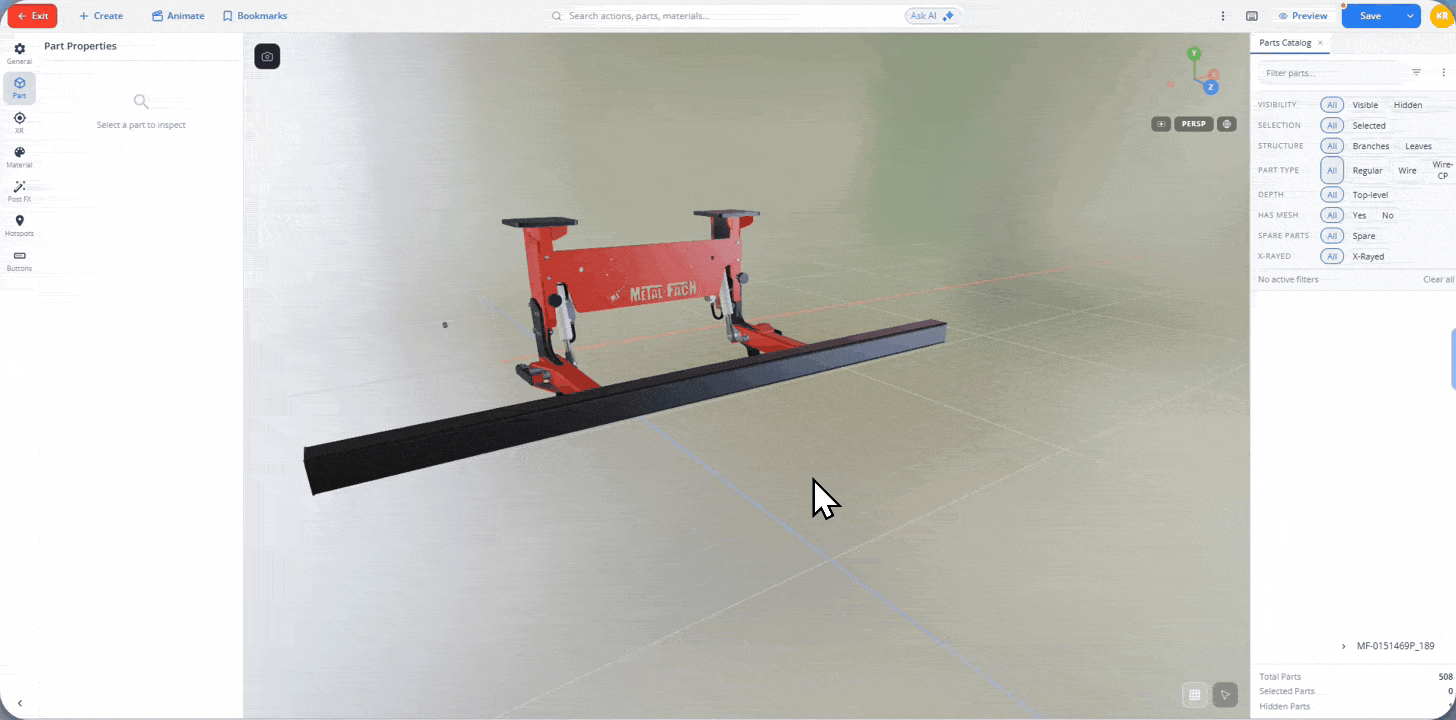The width and height of the screenshot is (1456, 720).
Task: Set Visibility filter to Visible
Action: 1365,105
